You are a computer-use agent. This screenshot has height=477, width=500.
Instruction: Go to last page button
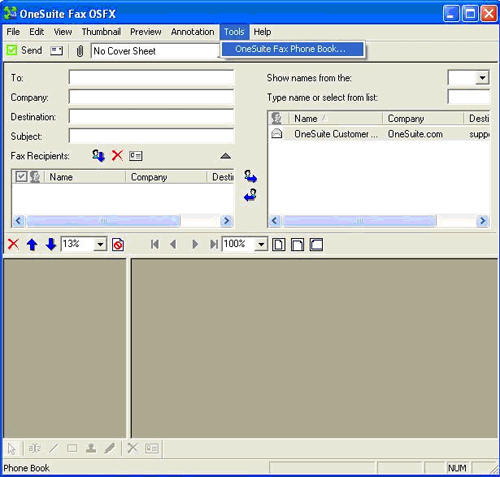coord(214,244)
